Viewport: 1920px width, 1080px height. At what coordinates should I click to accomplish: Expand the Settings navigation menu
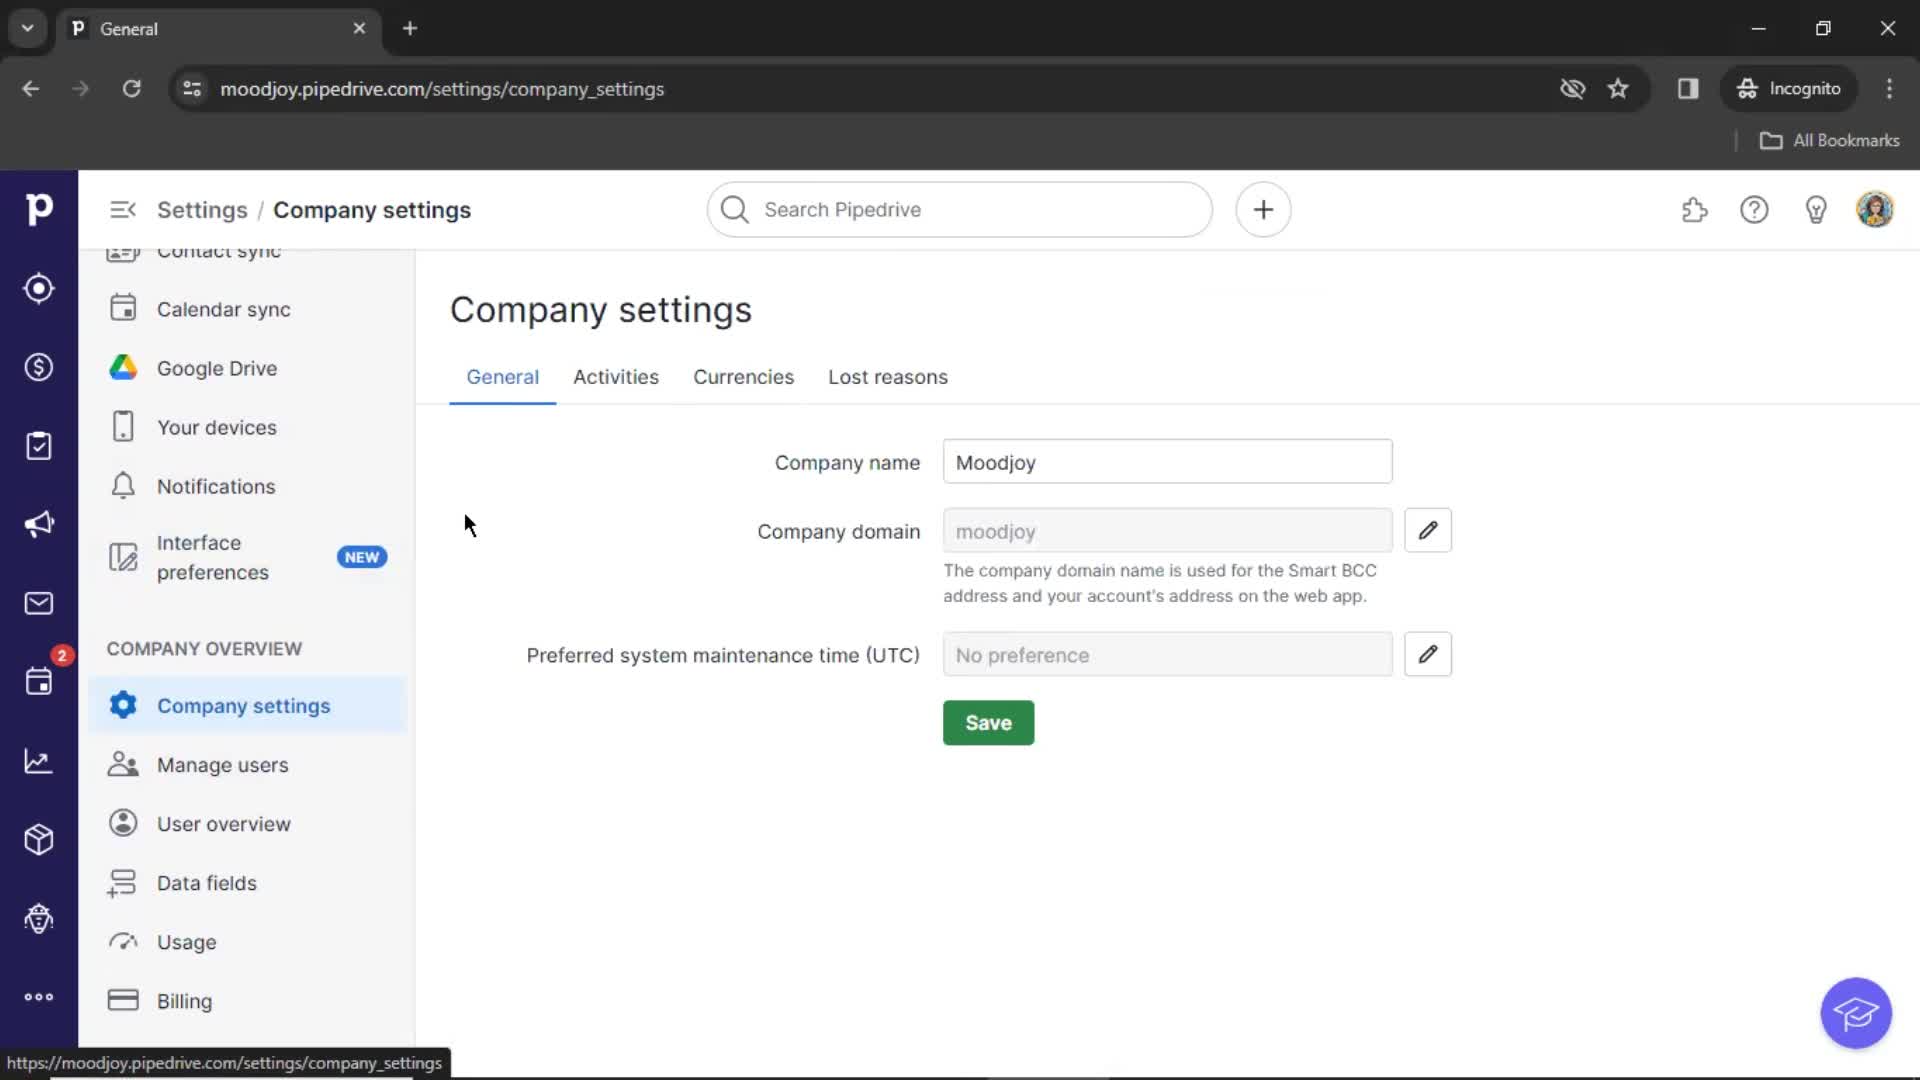(123, 210)
